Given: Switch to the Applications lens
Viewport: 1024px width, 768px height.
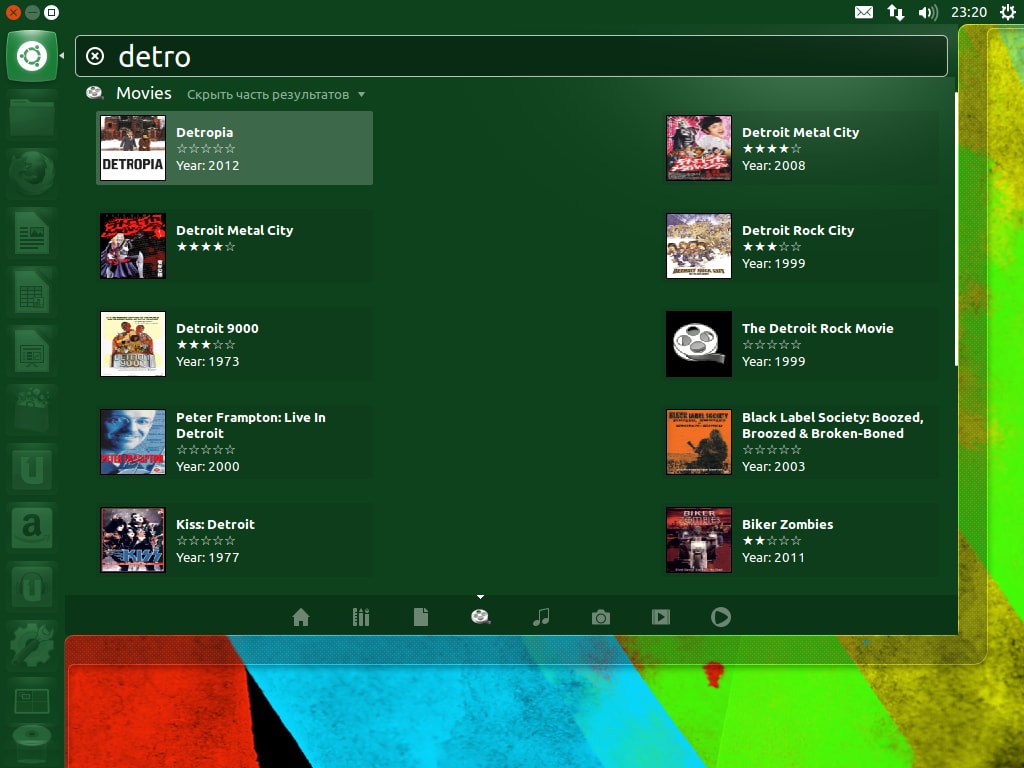Looking at the screenshot, I should [360, 616].
